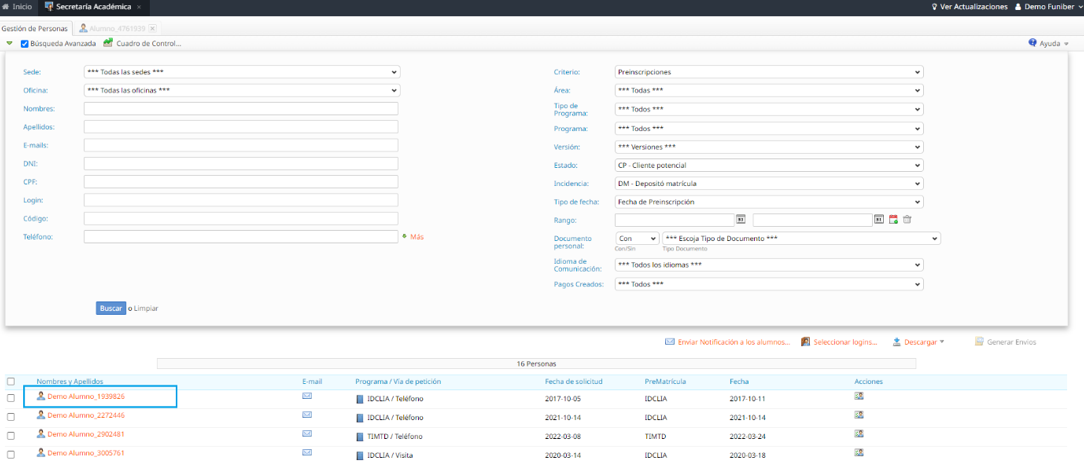Click the email icon for Demo Alumno_1939826
The width and height of the screenshot is (1084, 462).
[307, 397]
